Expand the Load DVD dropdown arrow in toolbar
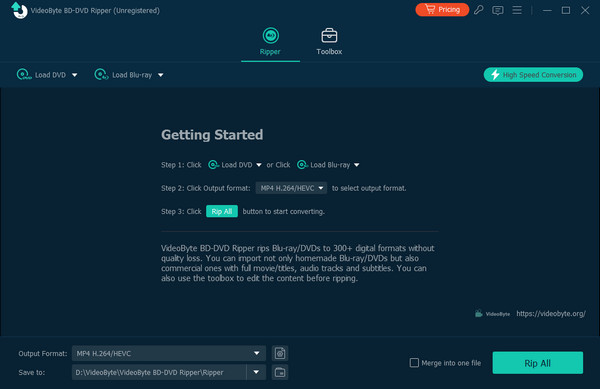The image size is (600, 389). 75,75
